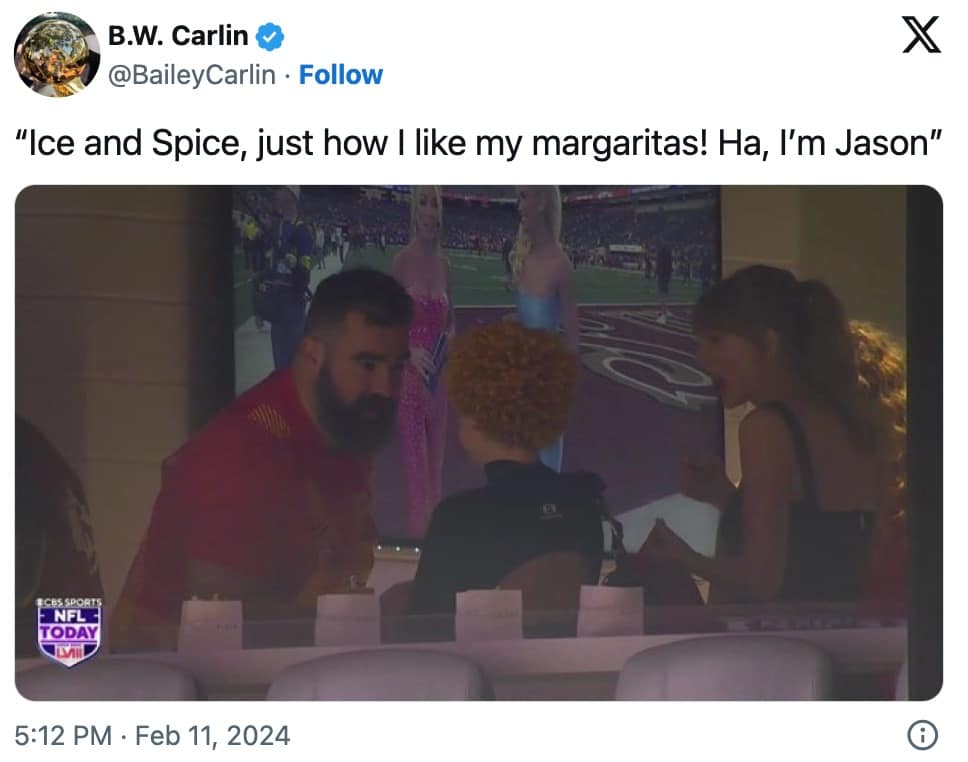Follow the BaileyCarlin account
This screenshot has width=968, height=762.
click(341, 75)
